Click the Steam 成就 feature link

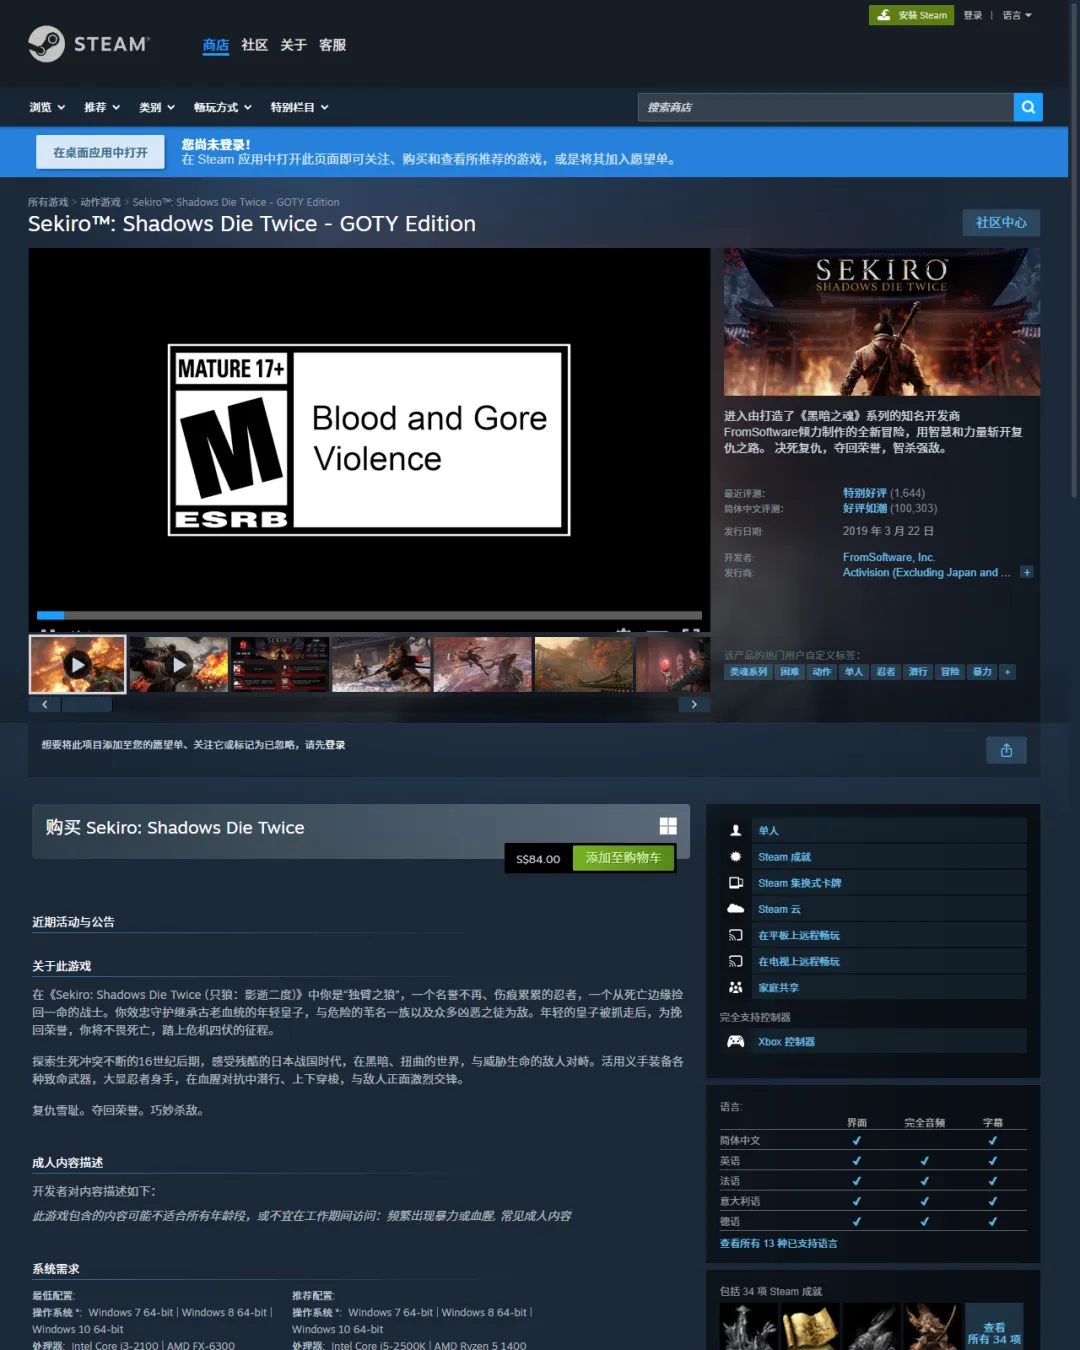[x=785, y=857]
